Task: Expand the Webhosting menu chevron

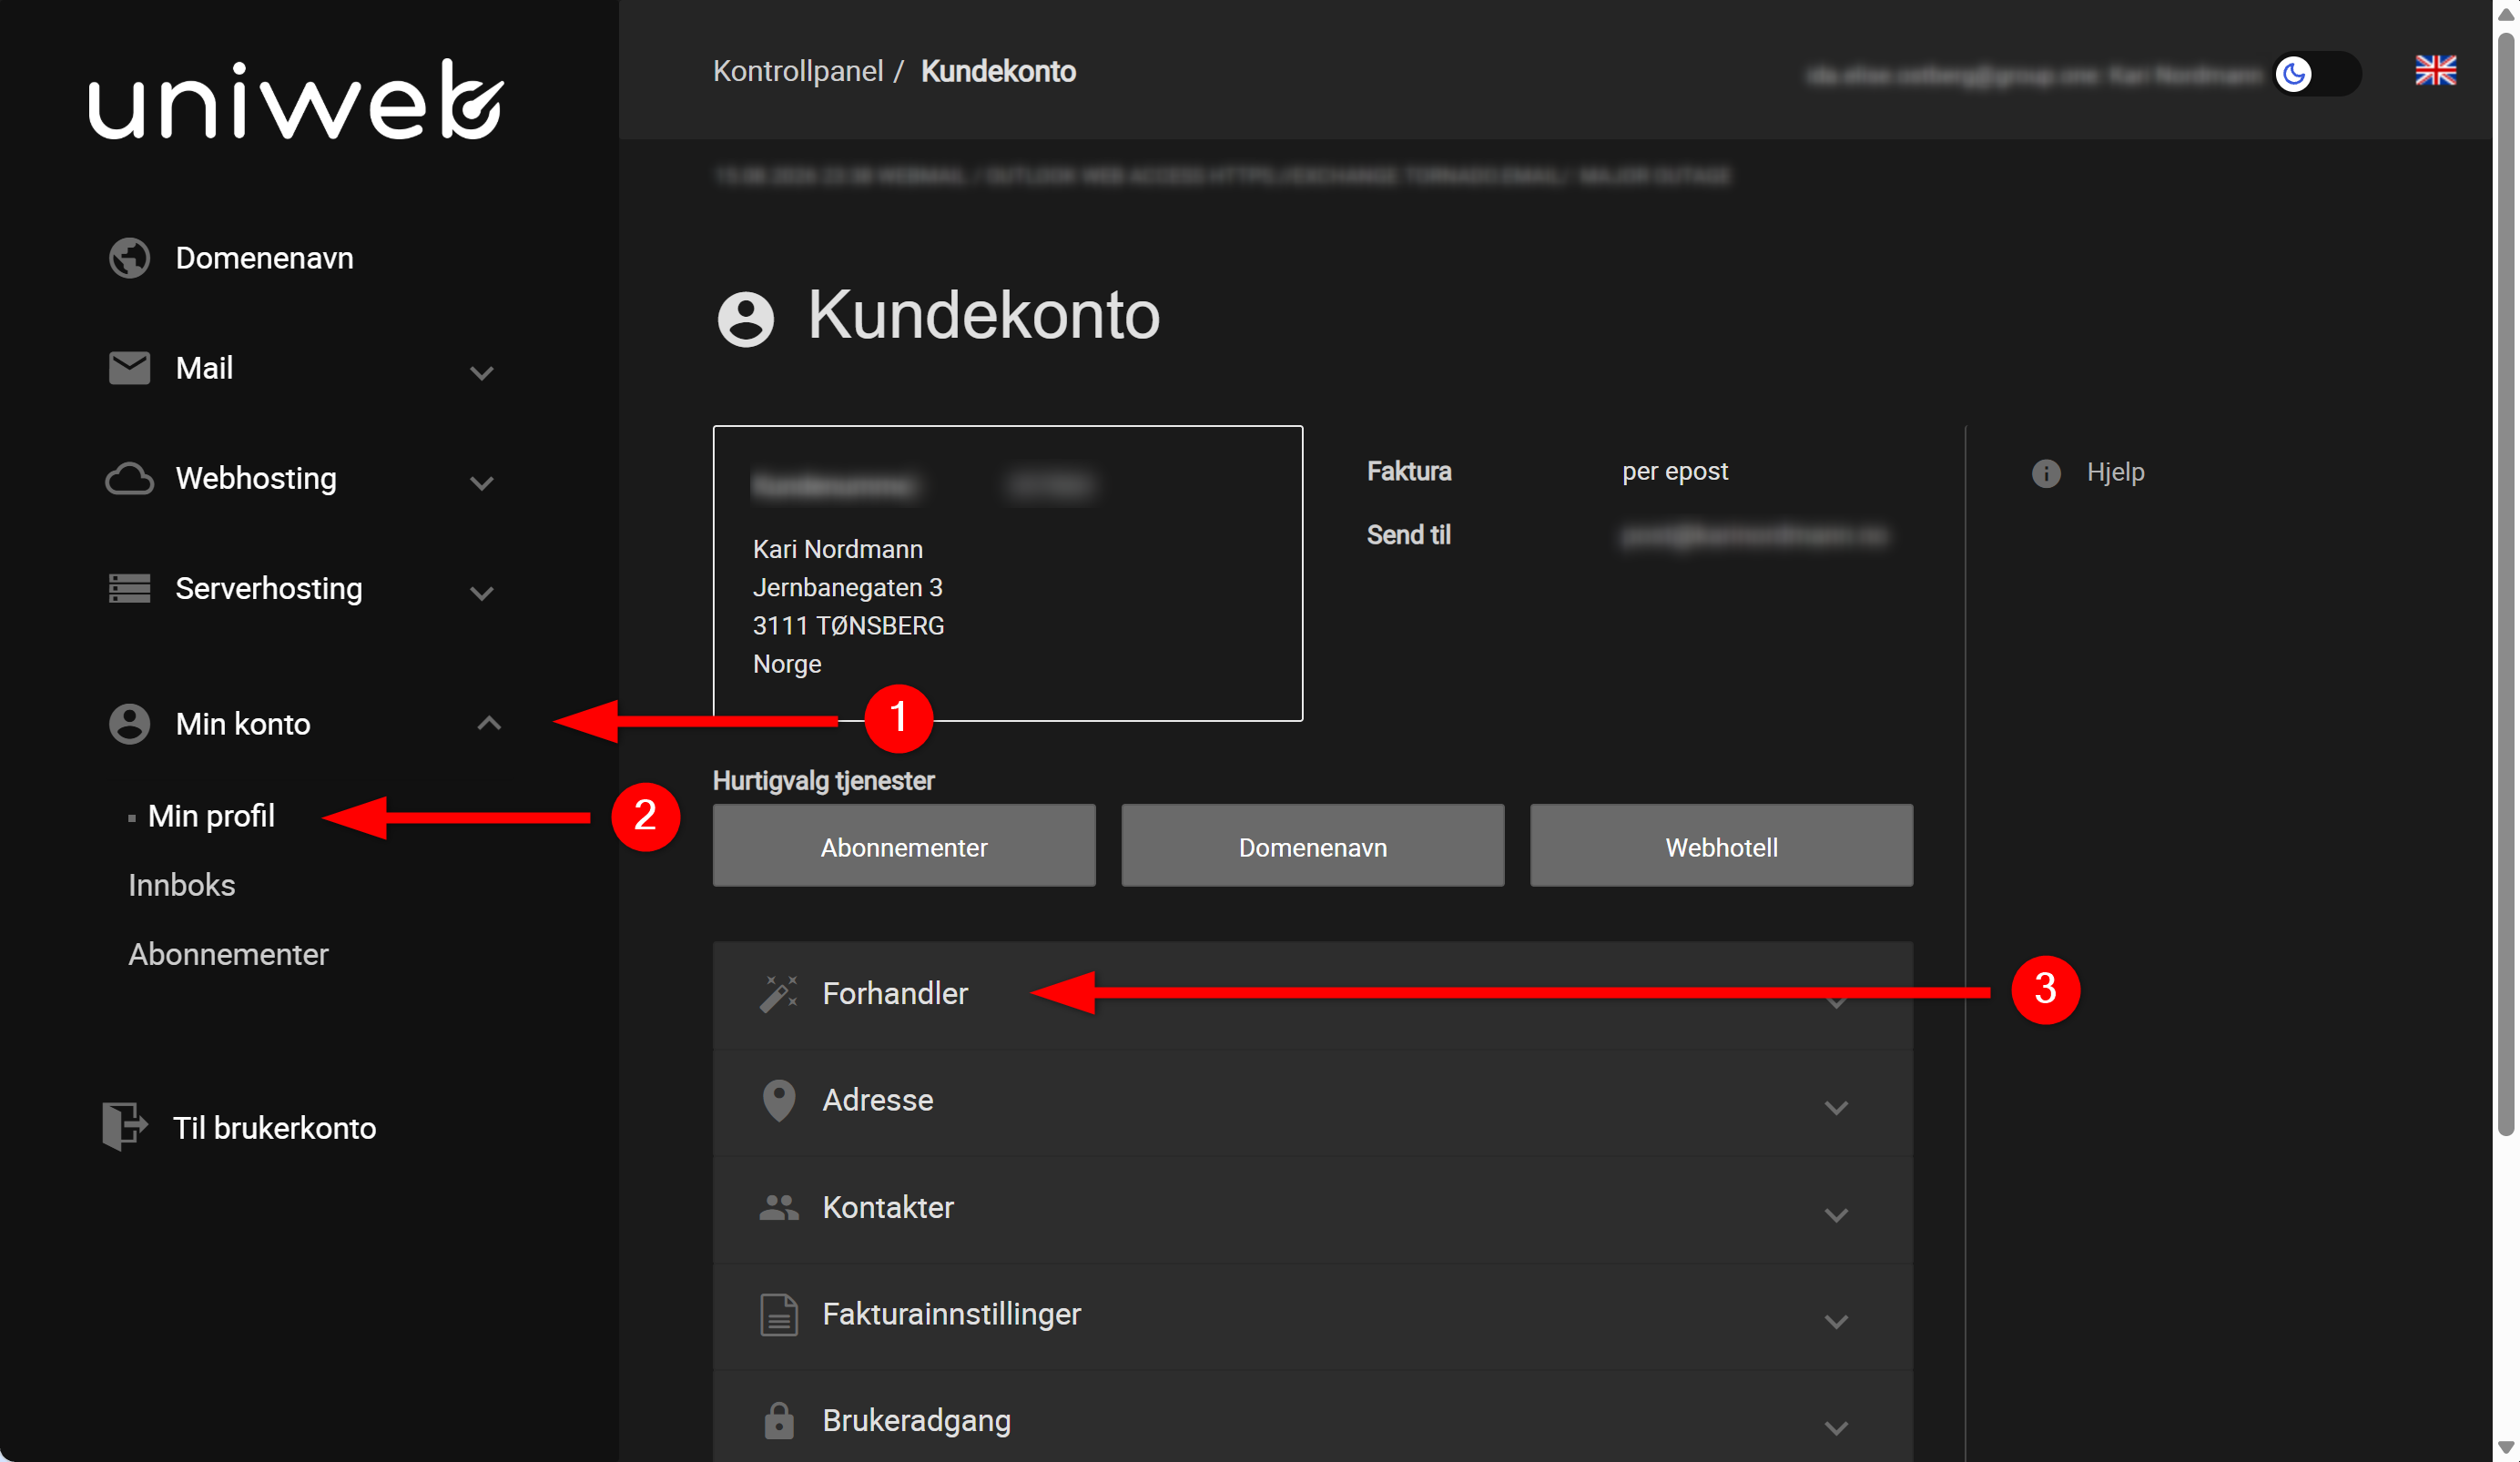Action: pyautogui.click(x=481, y=483)
